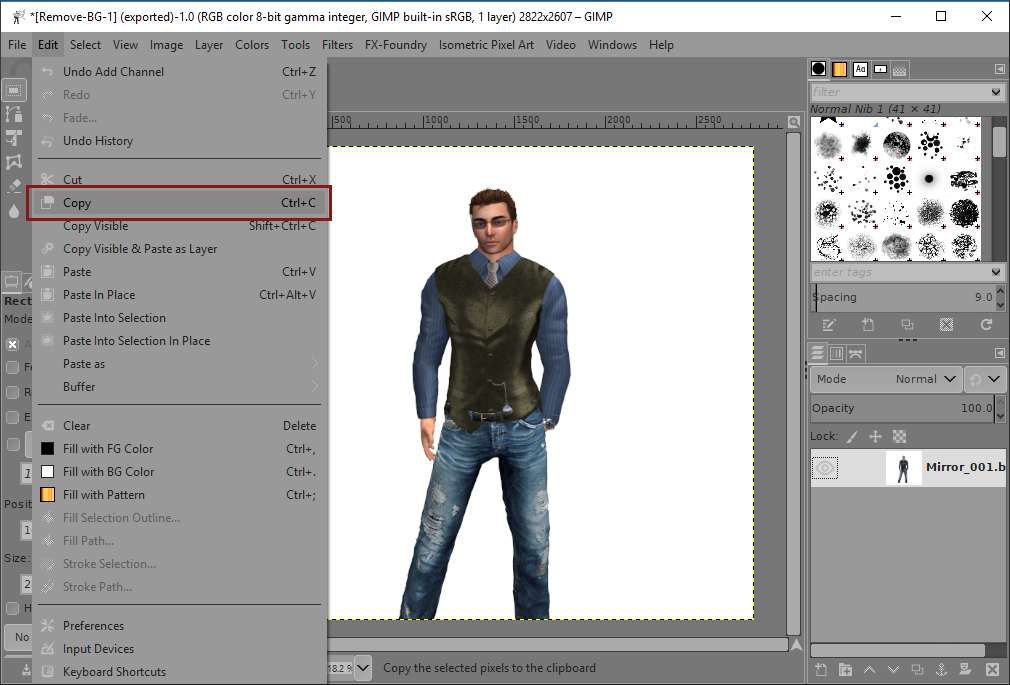Viewport: 1010px width, 685px height.
Task: Switch to the Patterns tab icon
Action: pos(840,69)
